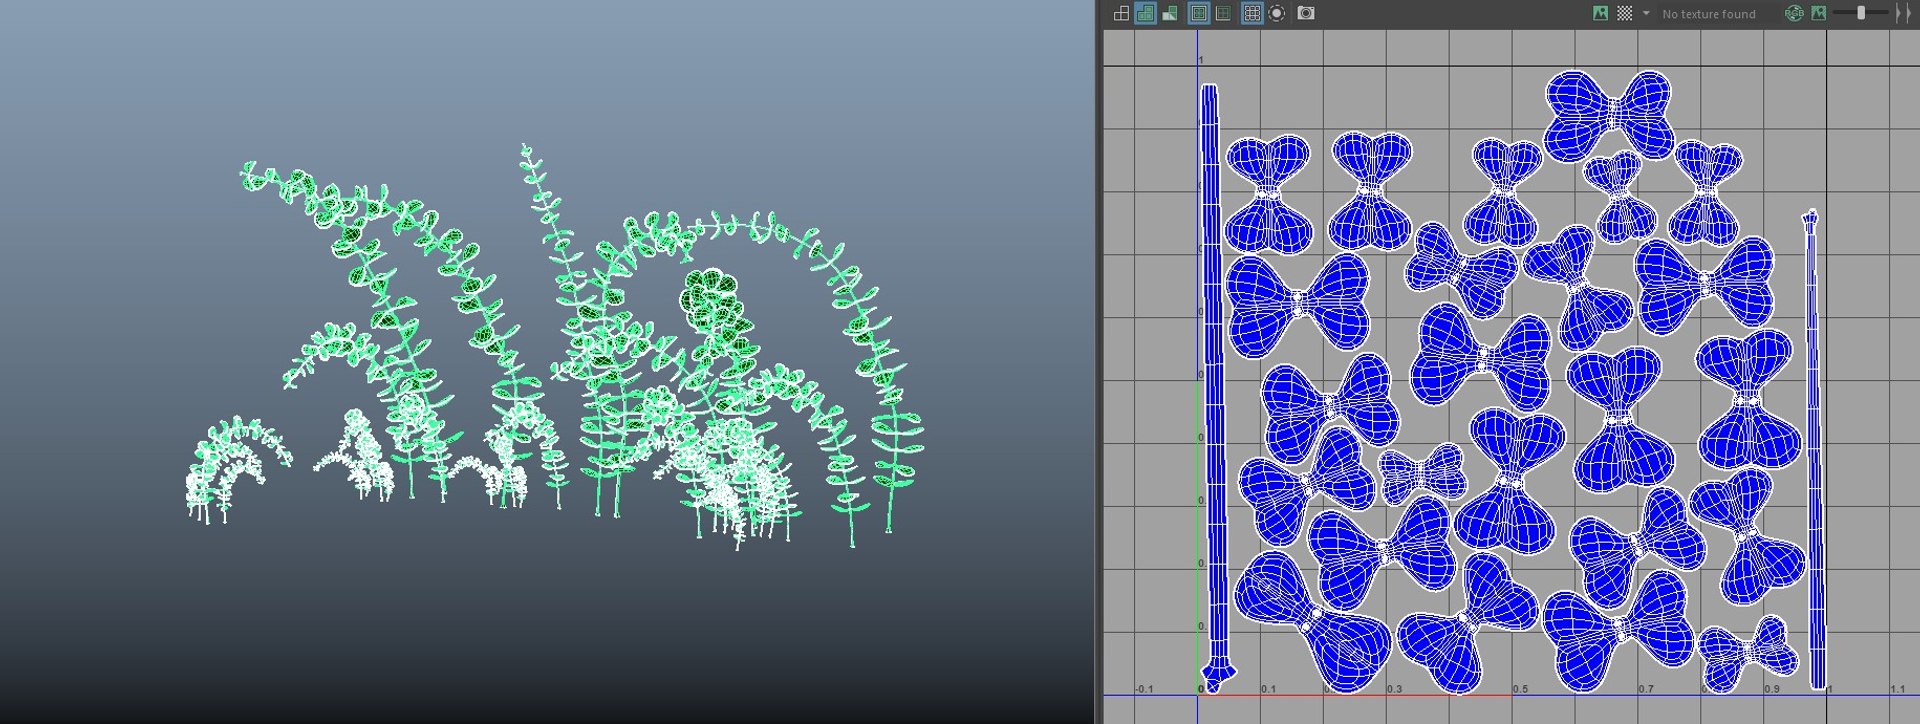This screenshot has width=1920, height=724.
Task: Click the image dimming slider handle
Action: (1861, 13)
